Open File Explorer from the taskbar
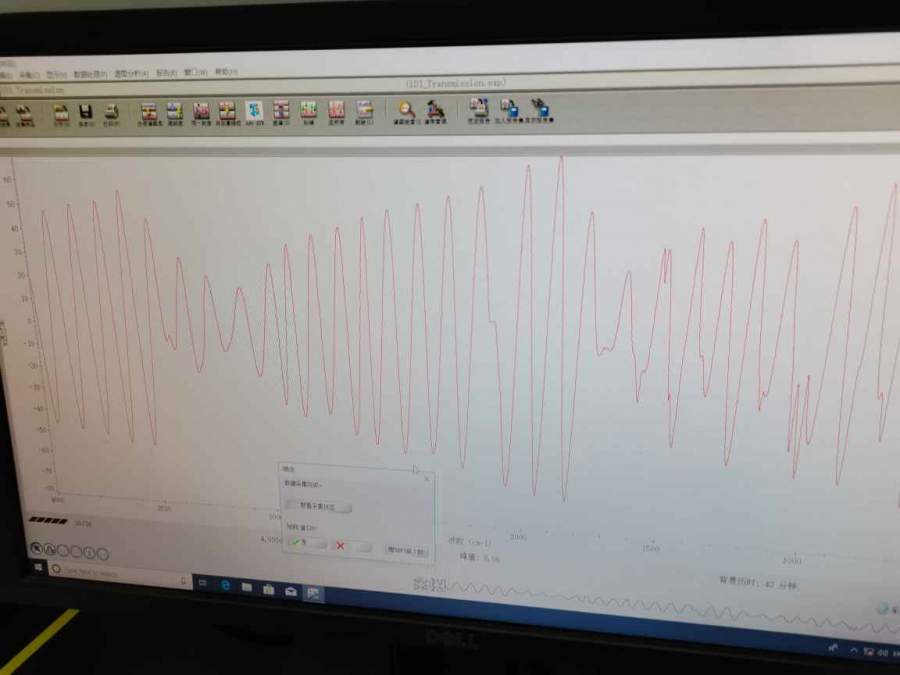 point(247,587)
